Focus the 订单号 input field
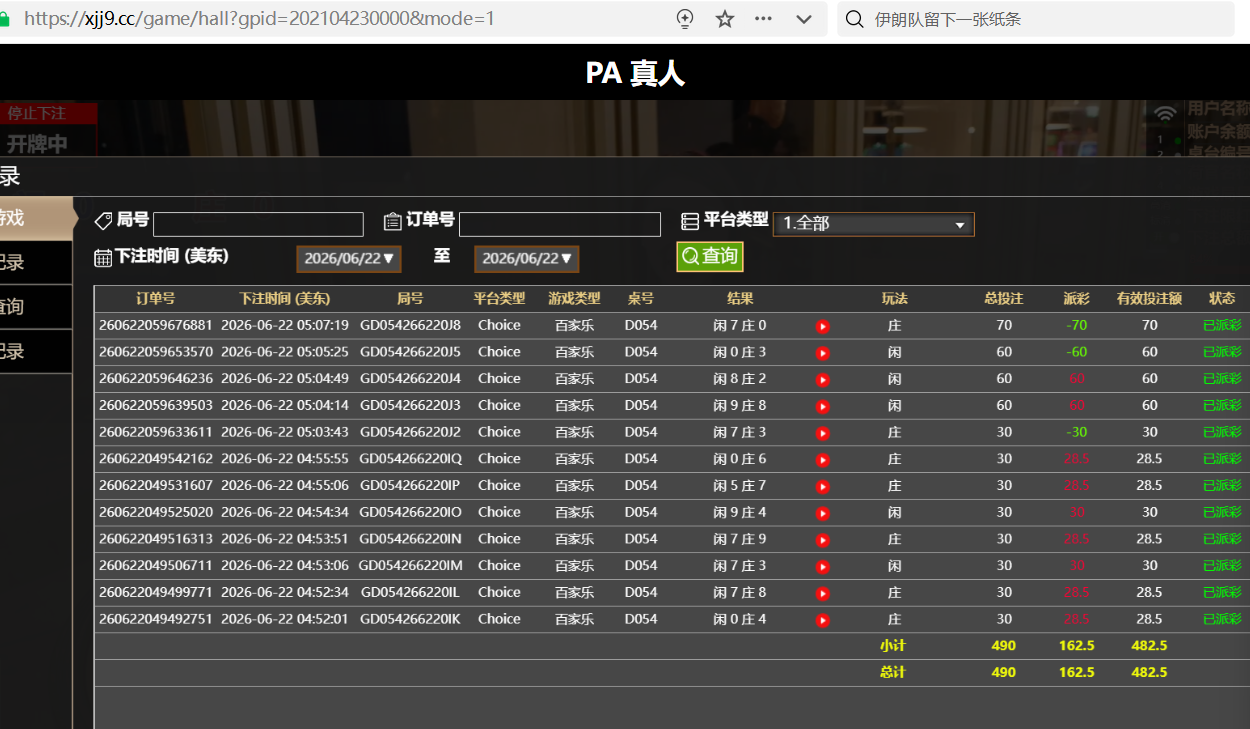This screenshot has width=1250, height=729. pos(560,224)
